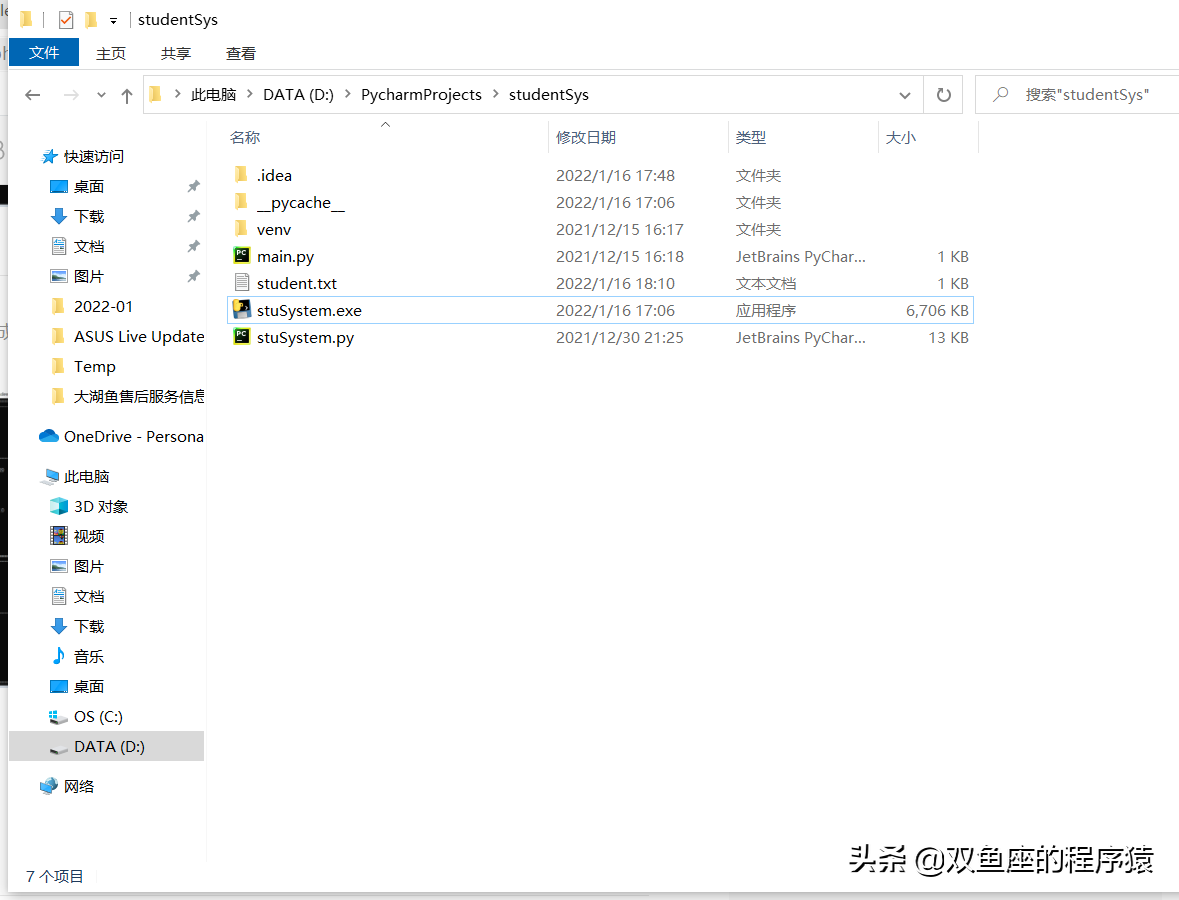Go up one folder level

127,95
